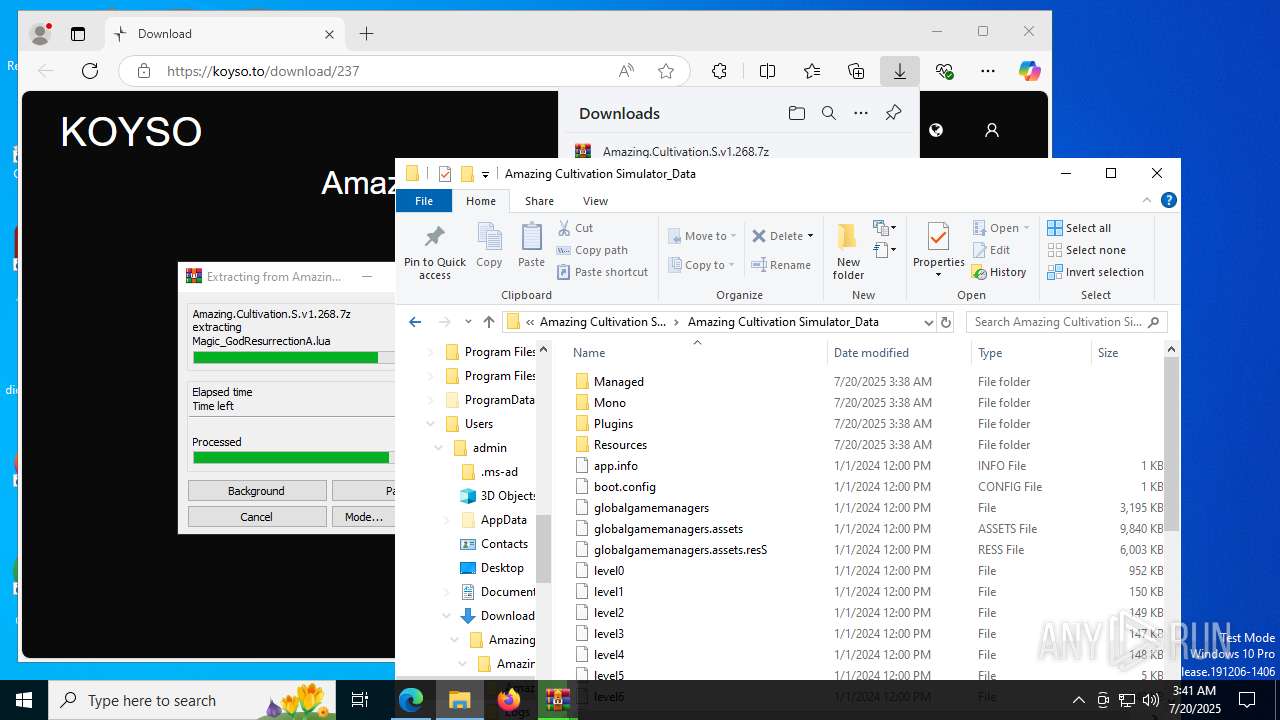
Task: Click Select all in ribbon
Action: [1079, 228]
